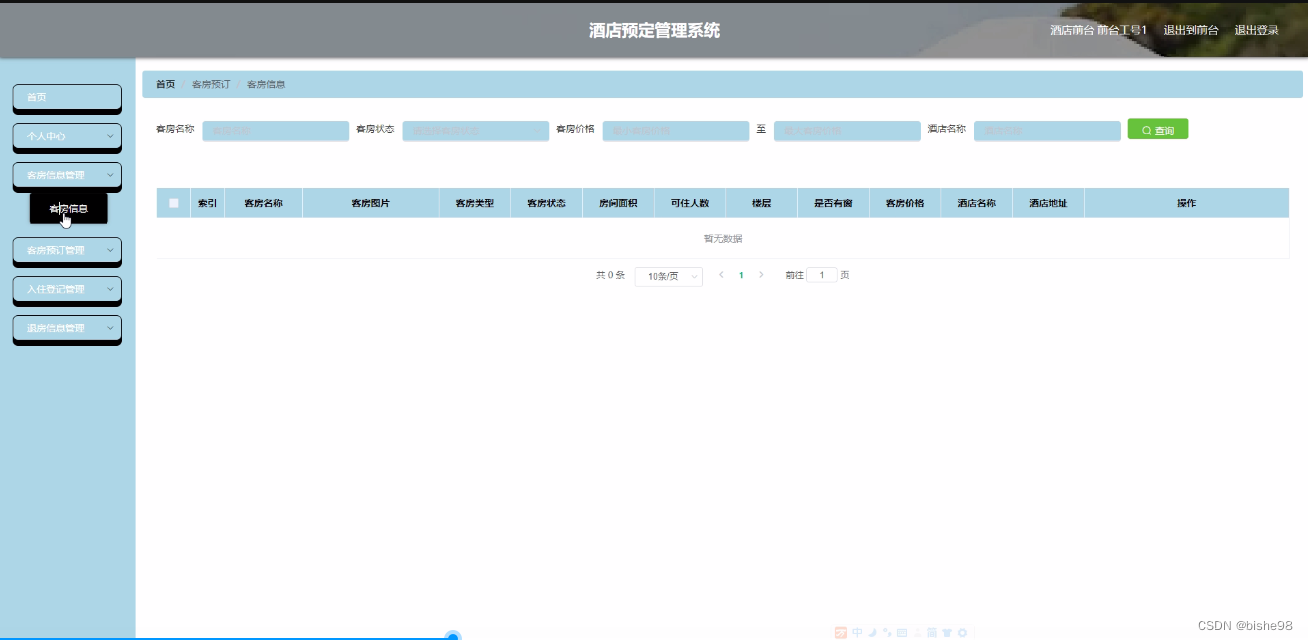Image resolution: width=1308 pixels, height=640 pixels.
Task: Click the magnifier icon on the 查询 button
Action: coord(1146,129)
